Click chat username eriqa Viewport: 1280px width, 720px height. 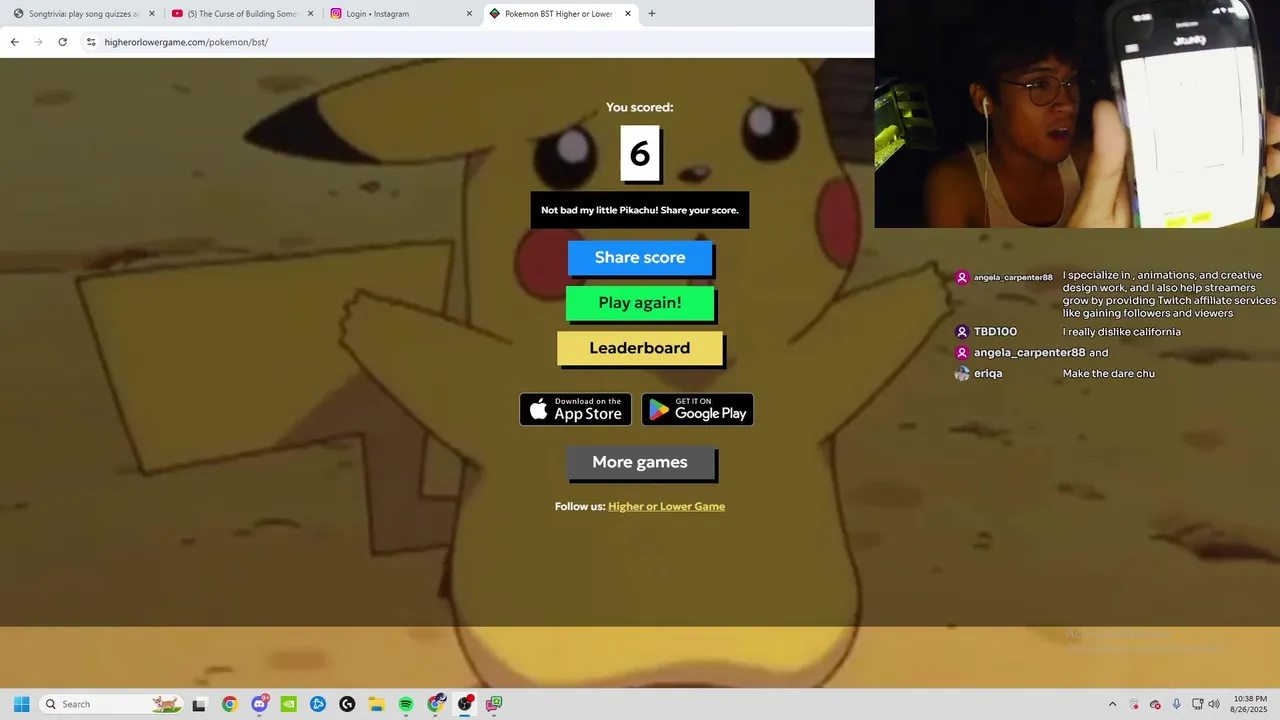(988, 373)
